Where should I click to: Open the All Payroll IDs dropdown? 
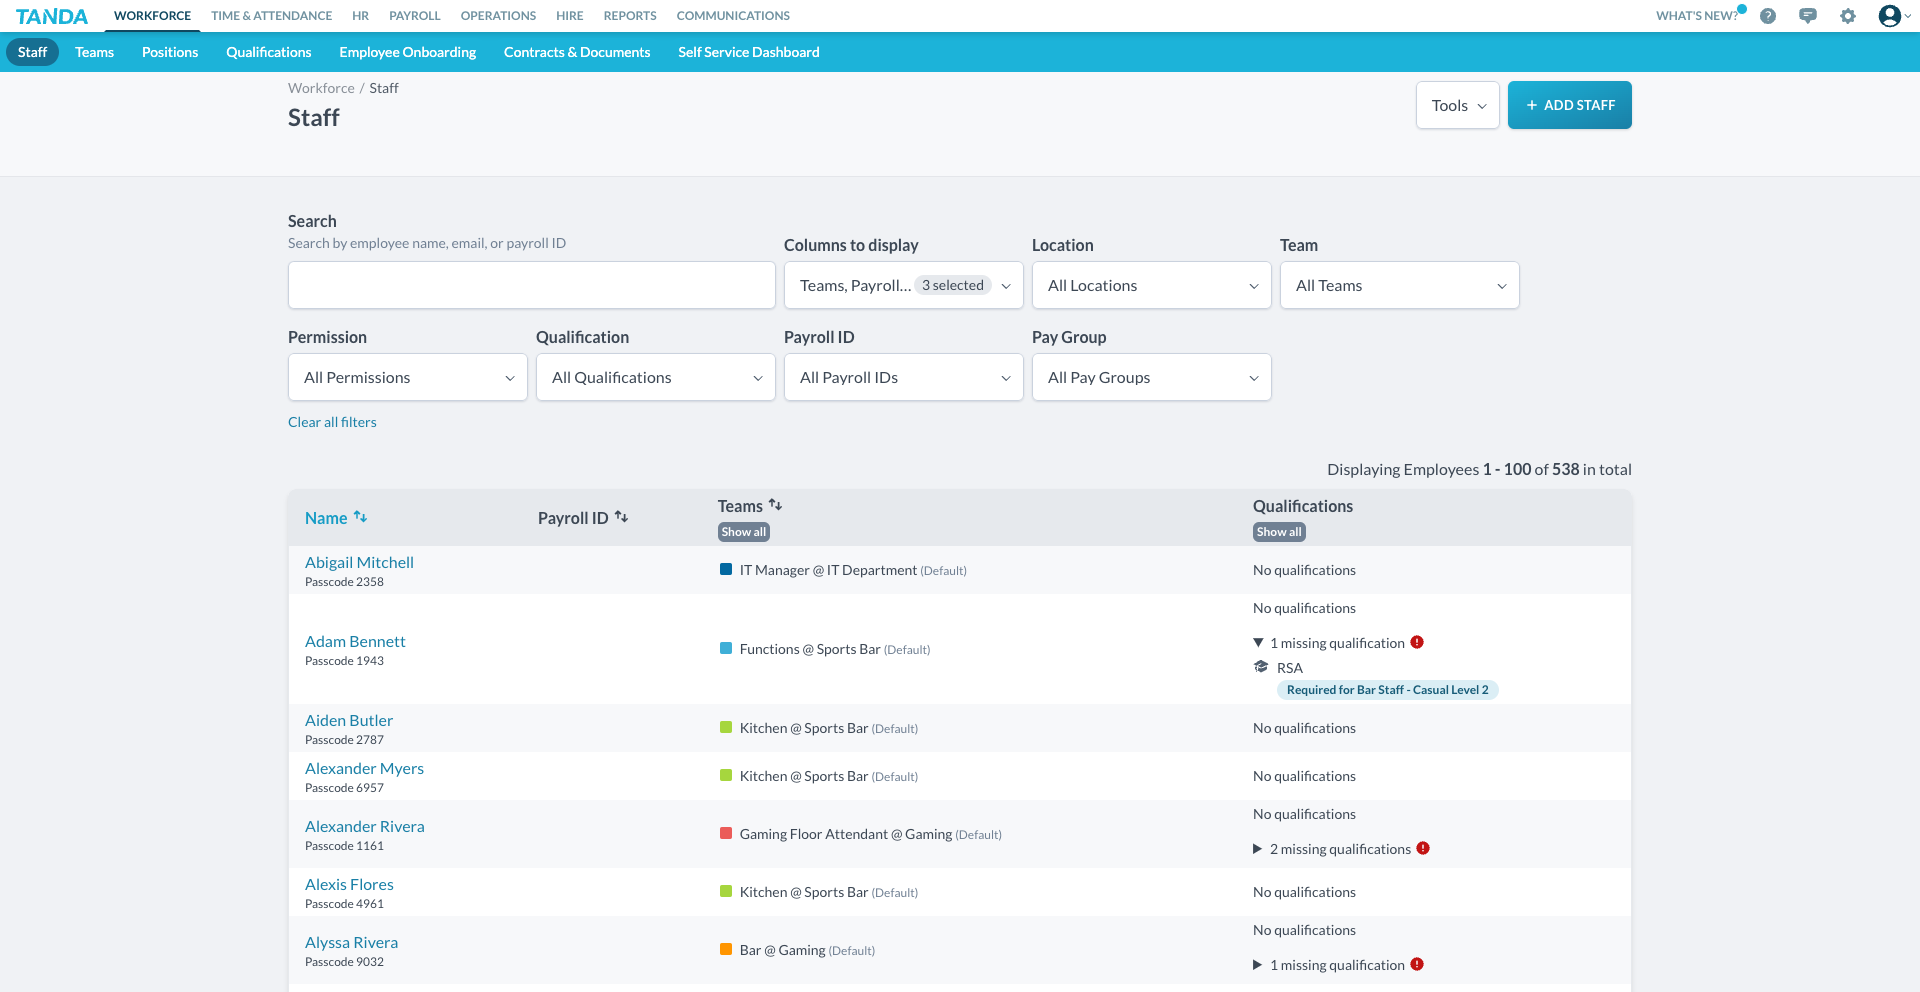[x=903, y=377]
